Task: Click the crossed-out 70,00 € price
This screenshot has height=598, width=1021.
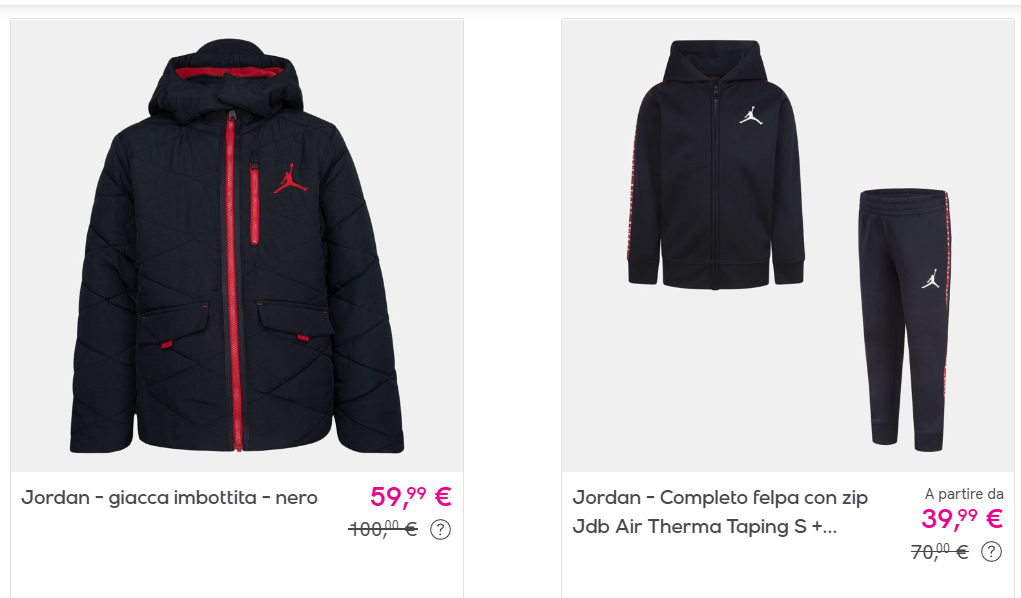Action: tap(940, 552)
